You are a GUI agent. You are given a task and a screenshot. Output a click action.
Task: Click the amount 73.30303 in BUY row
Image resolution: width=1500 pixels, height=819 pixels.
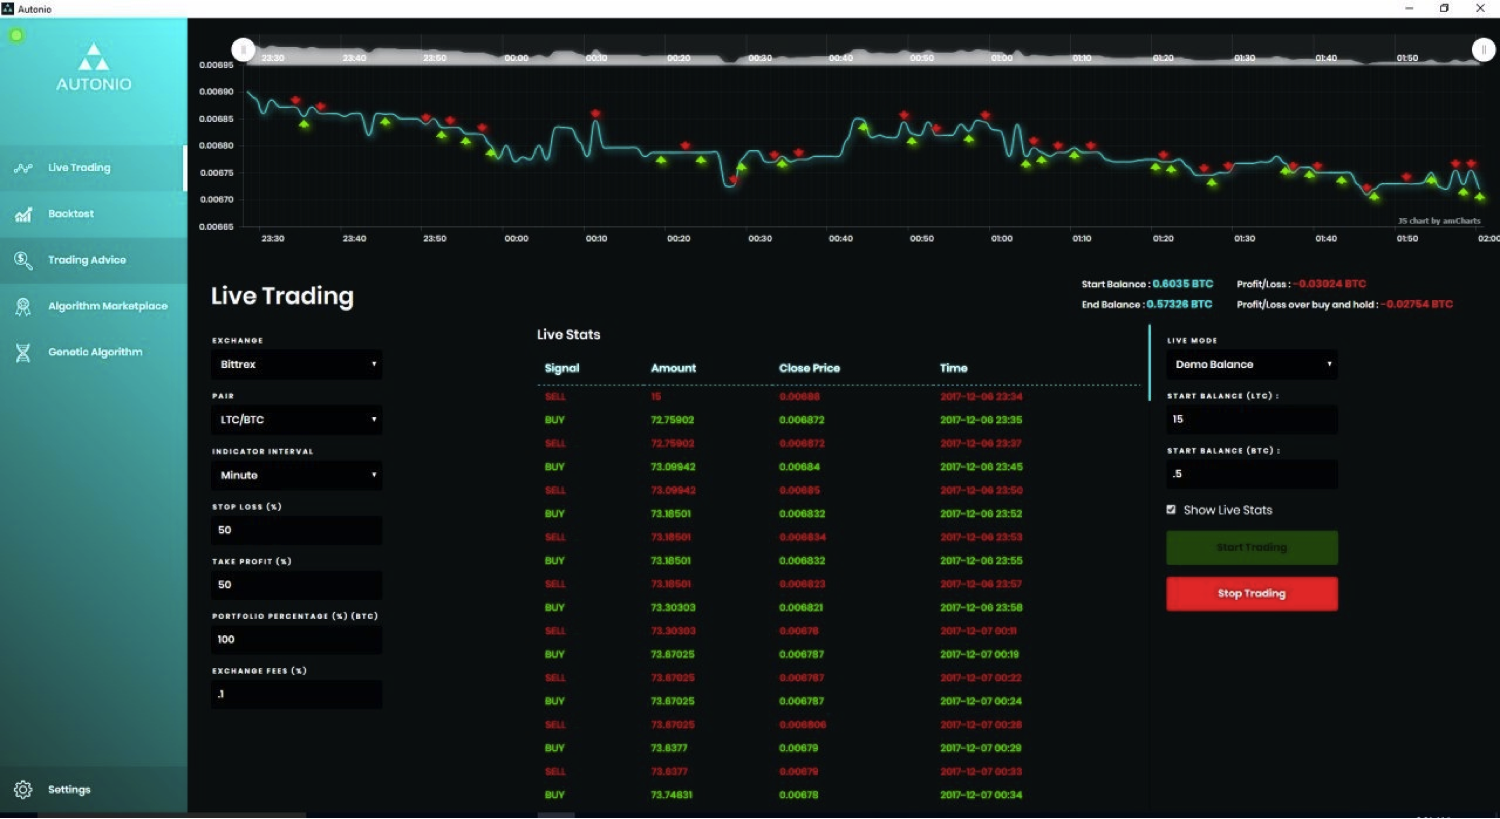pos(673,608)
